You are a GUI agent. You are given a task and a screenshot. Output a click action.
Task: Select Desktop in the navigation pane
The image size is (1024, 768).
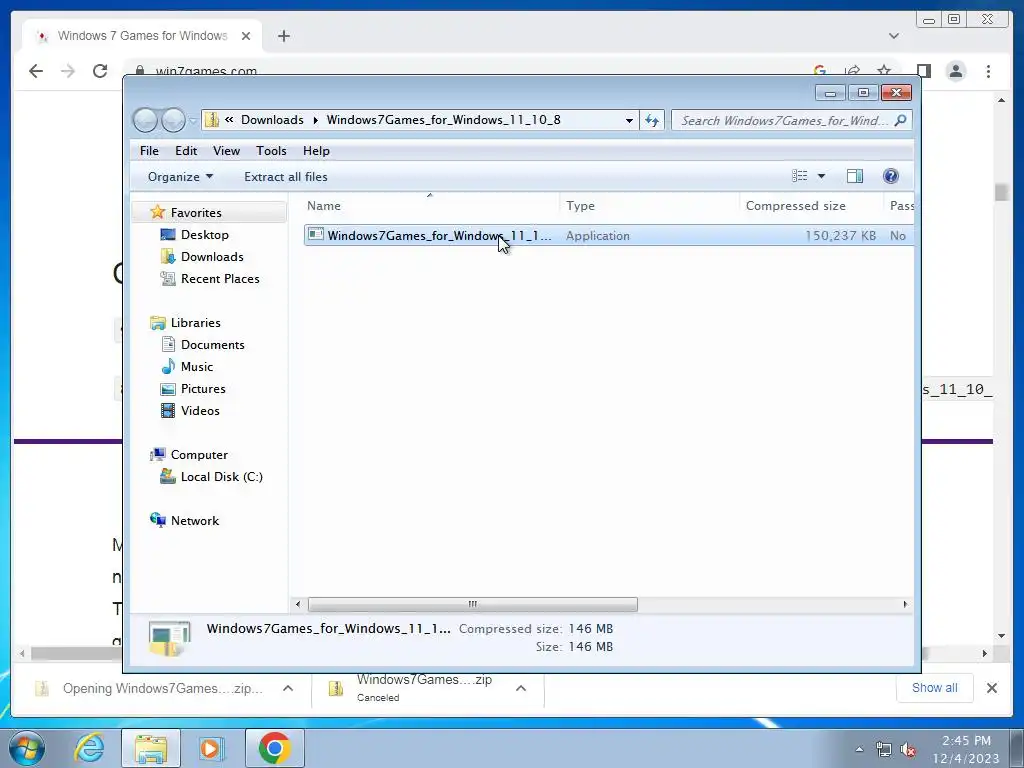coord(204,235)
